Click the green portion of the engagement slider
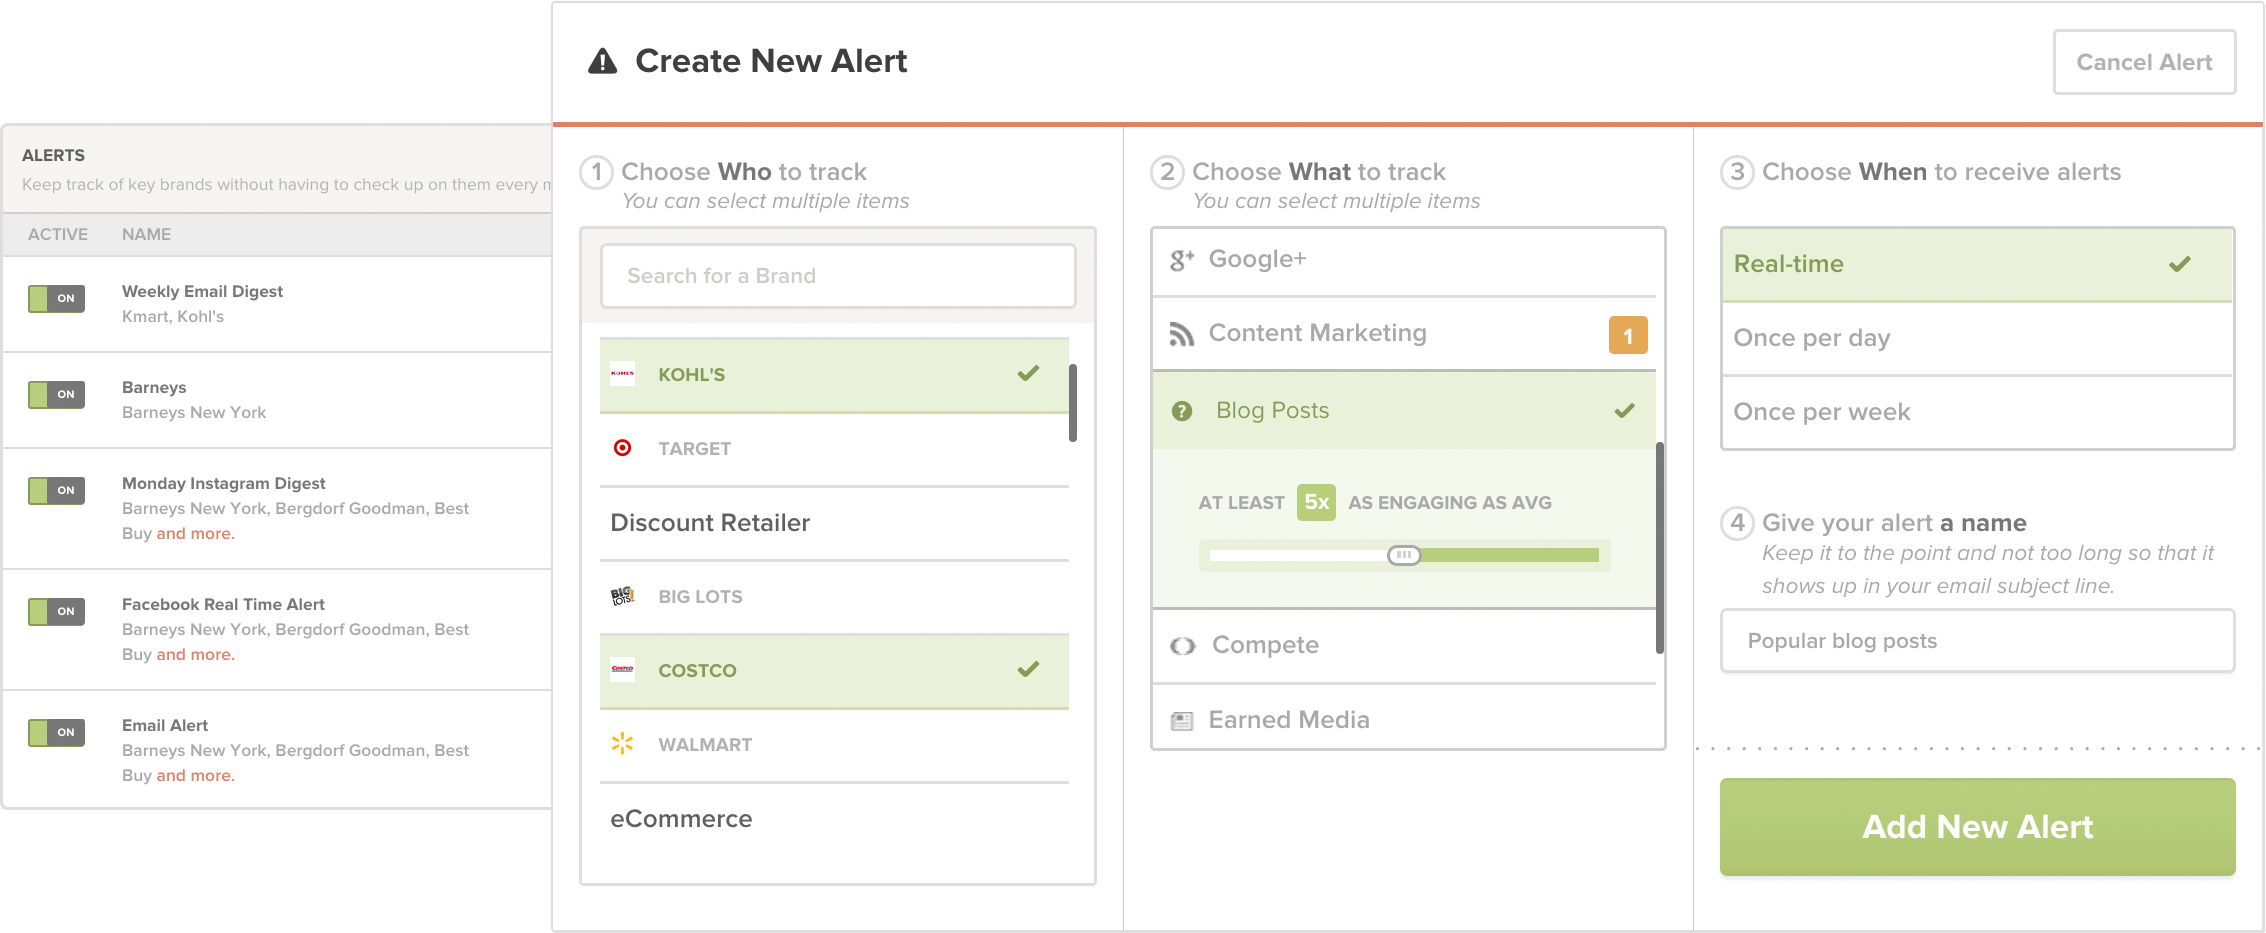The width and height of the screenshot is (2266, 933). click(x=1510, y=555)
